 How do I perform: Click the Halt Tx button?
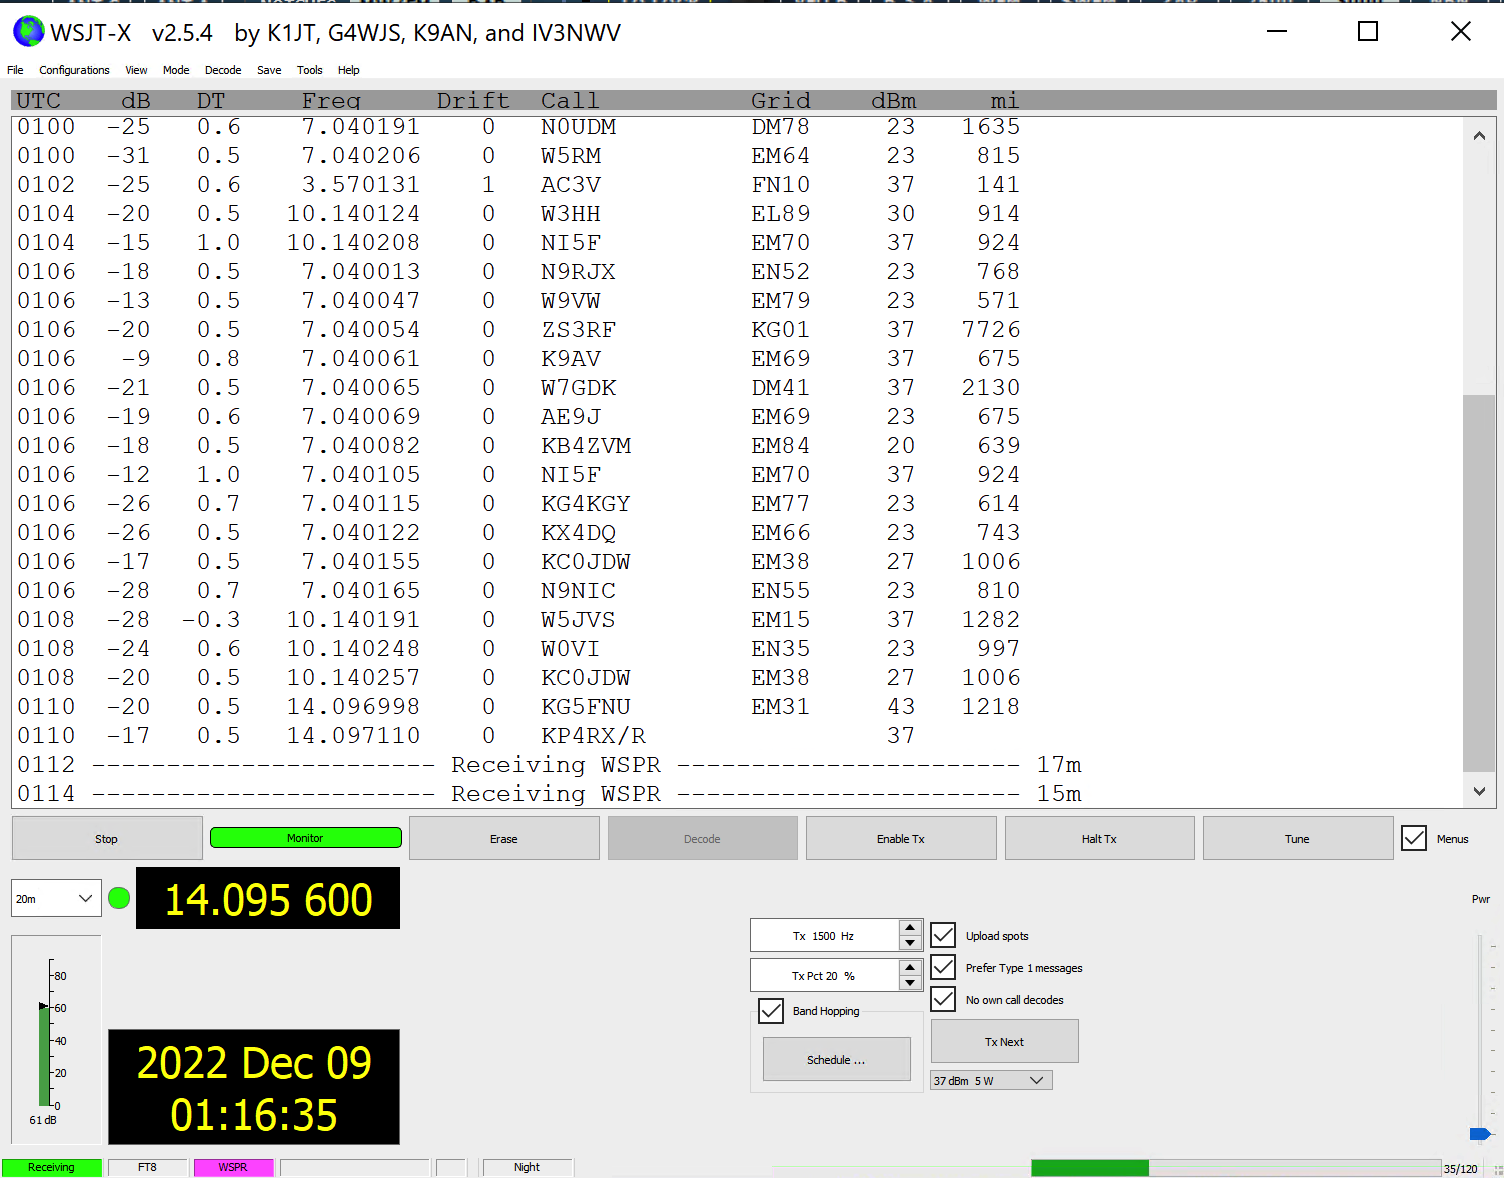coord(1099,838)
